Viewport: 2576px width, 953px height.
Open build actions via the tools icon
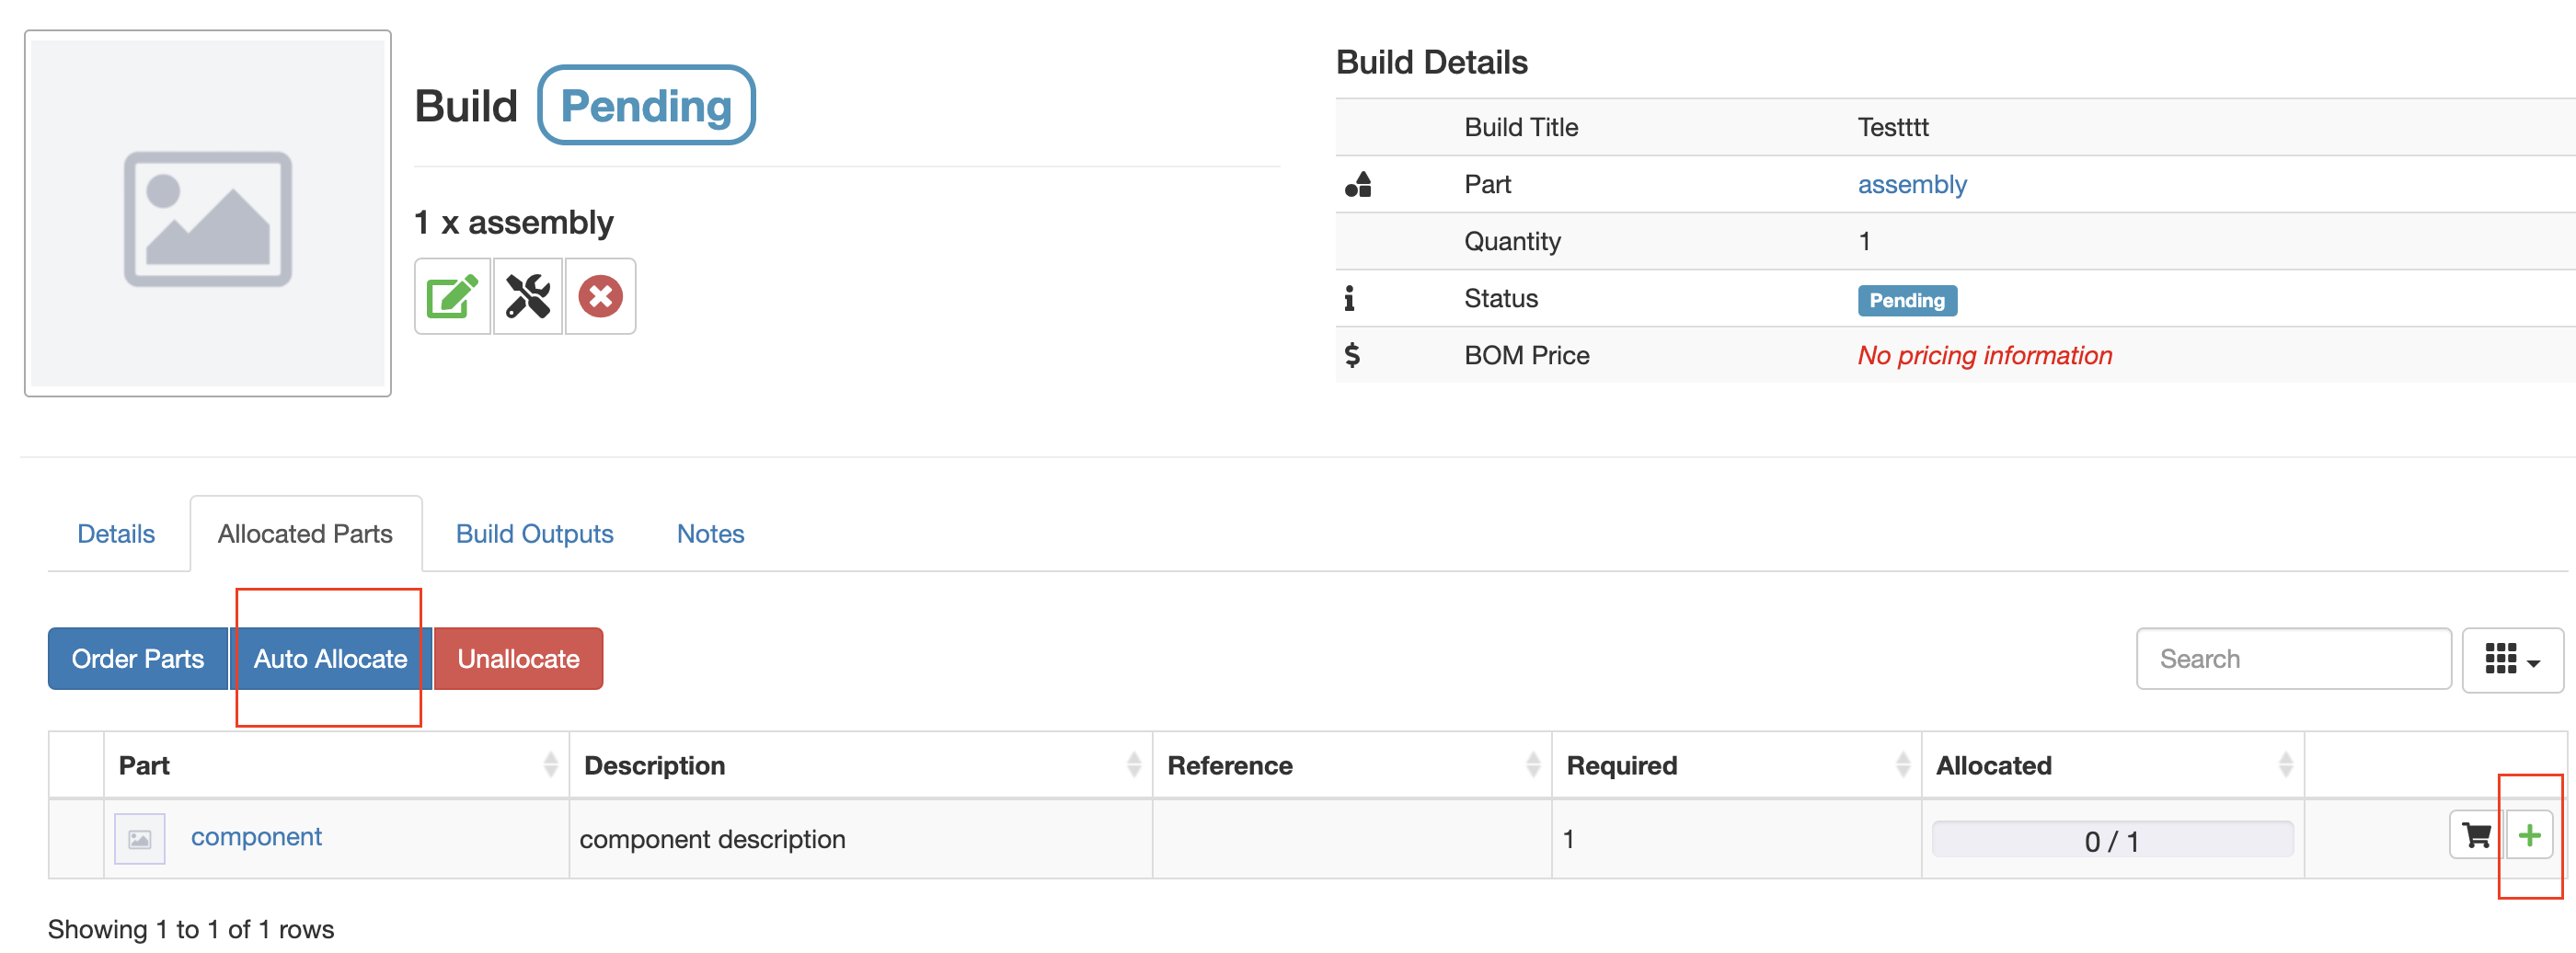tap(527, 296)
